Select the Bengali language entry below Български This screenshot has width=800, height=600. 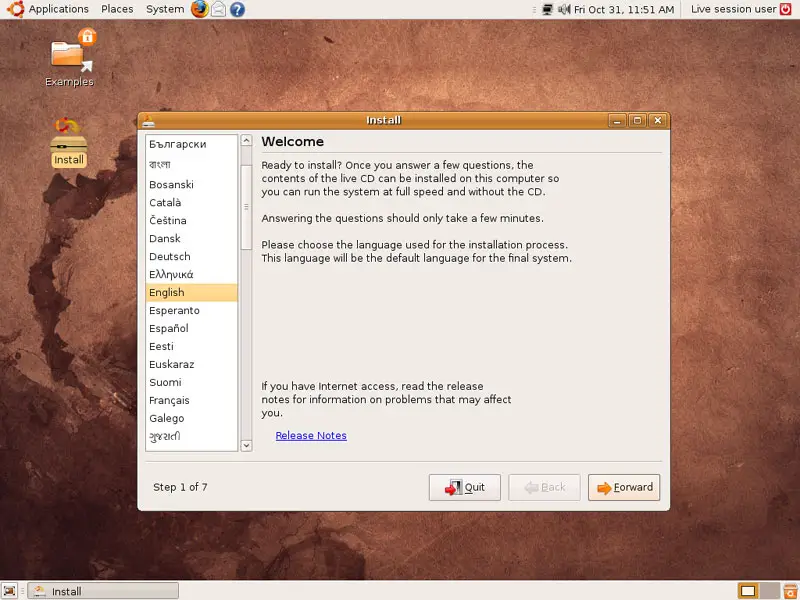(x=192, y=164)
